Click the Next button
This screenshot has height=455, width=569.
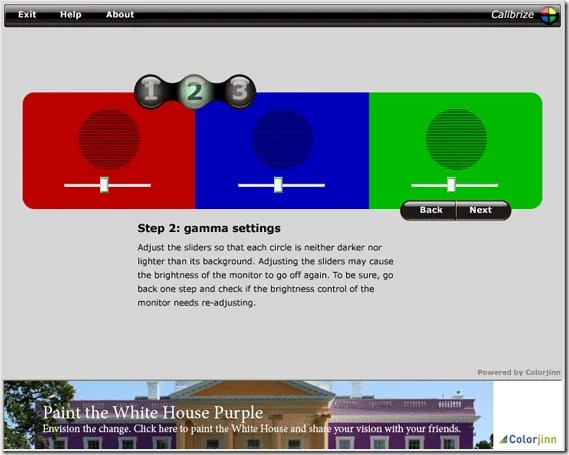483,210
